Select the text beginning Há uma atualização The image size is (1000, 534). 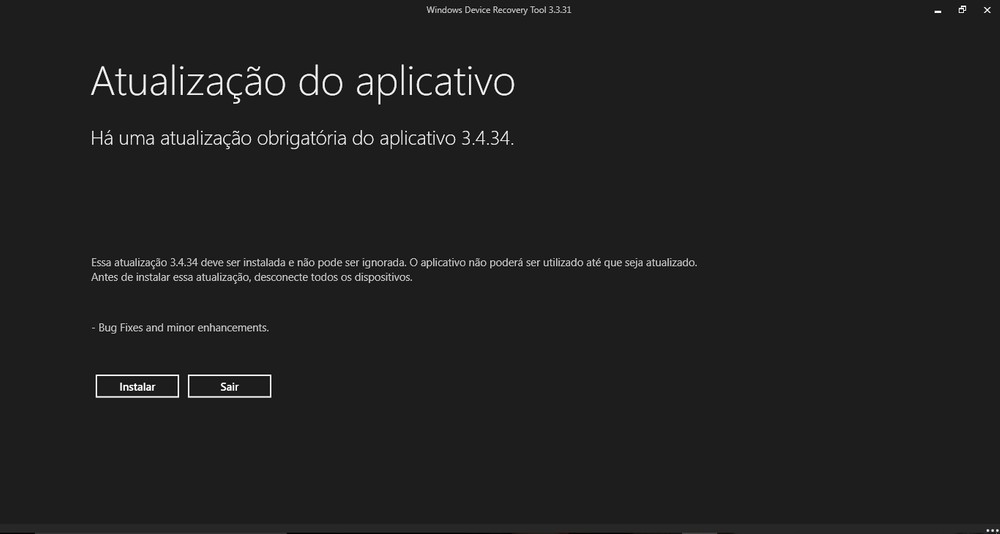point(302,139)
